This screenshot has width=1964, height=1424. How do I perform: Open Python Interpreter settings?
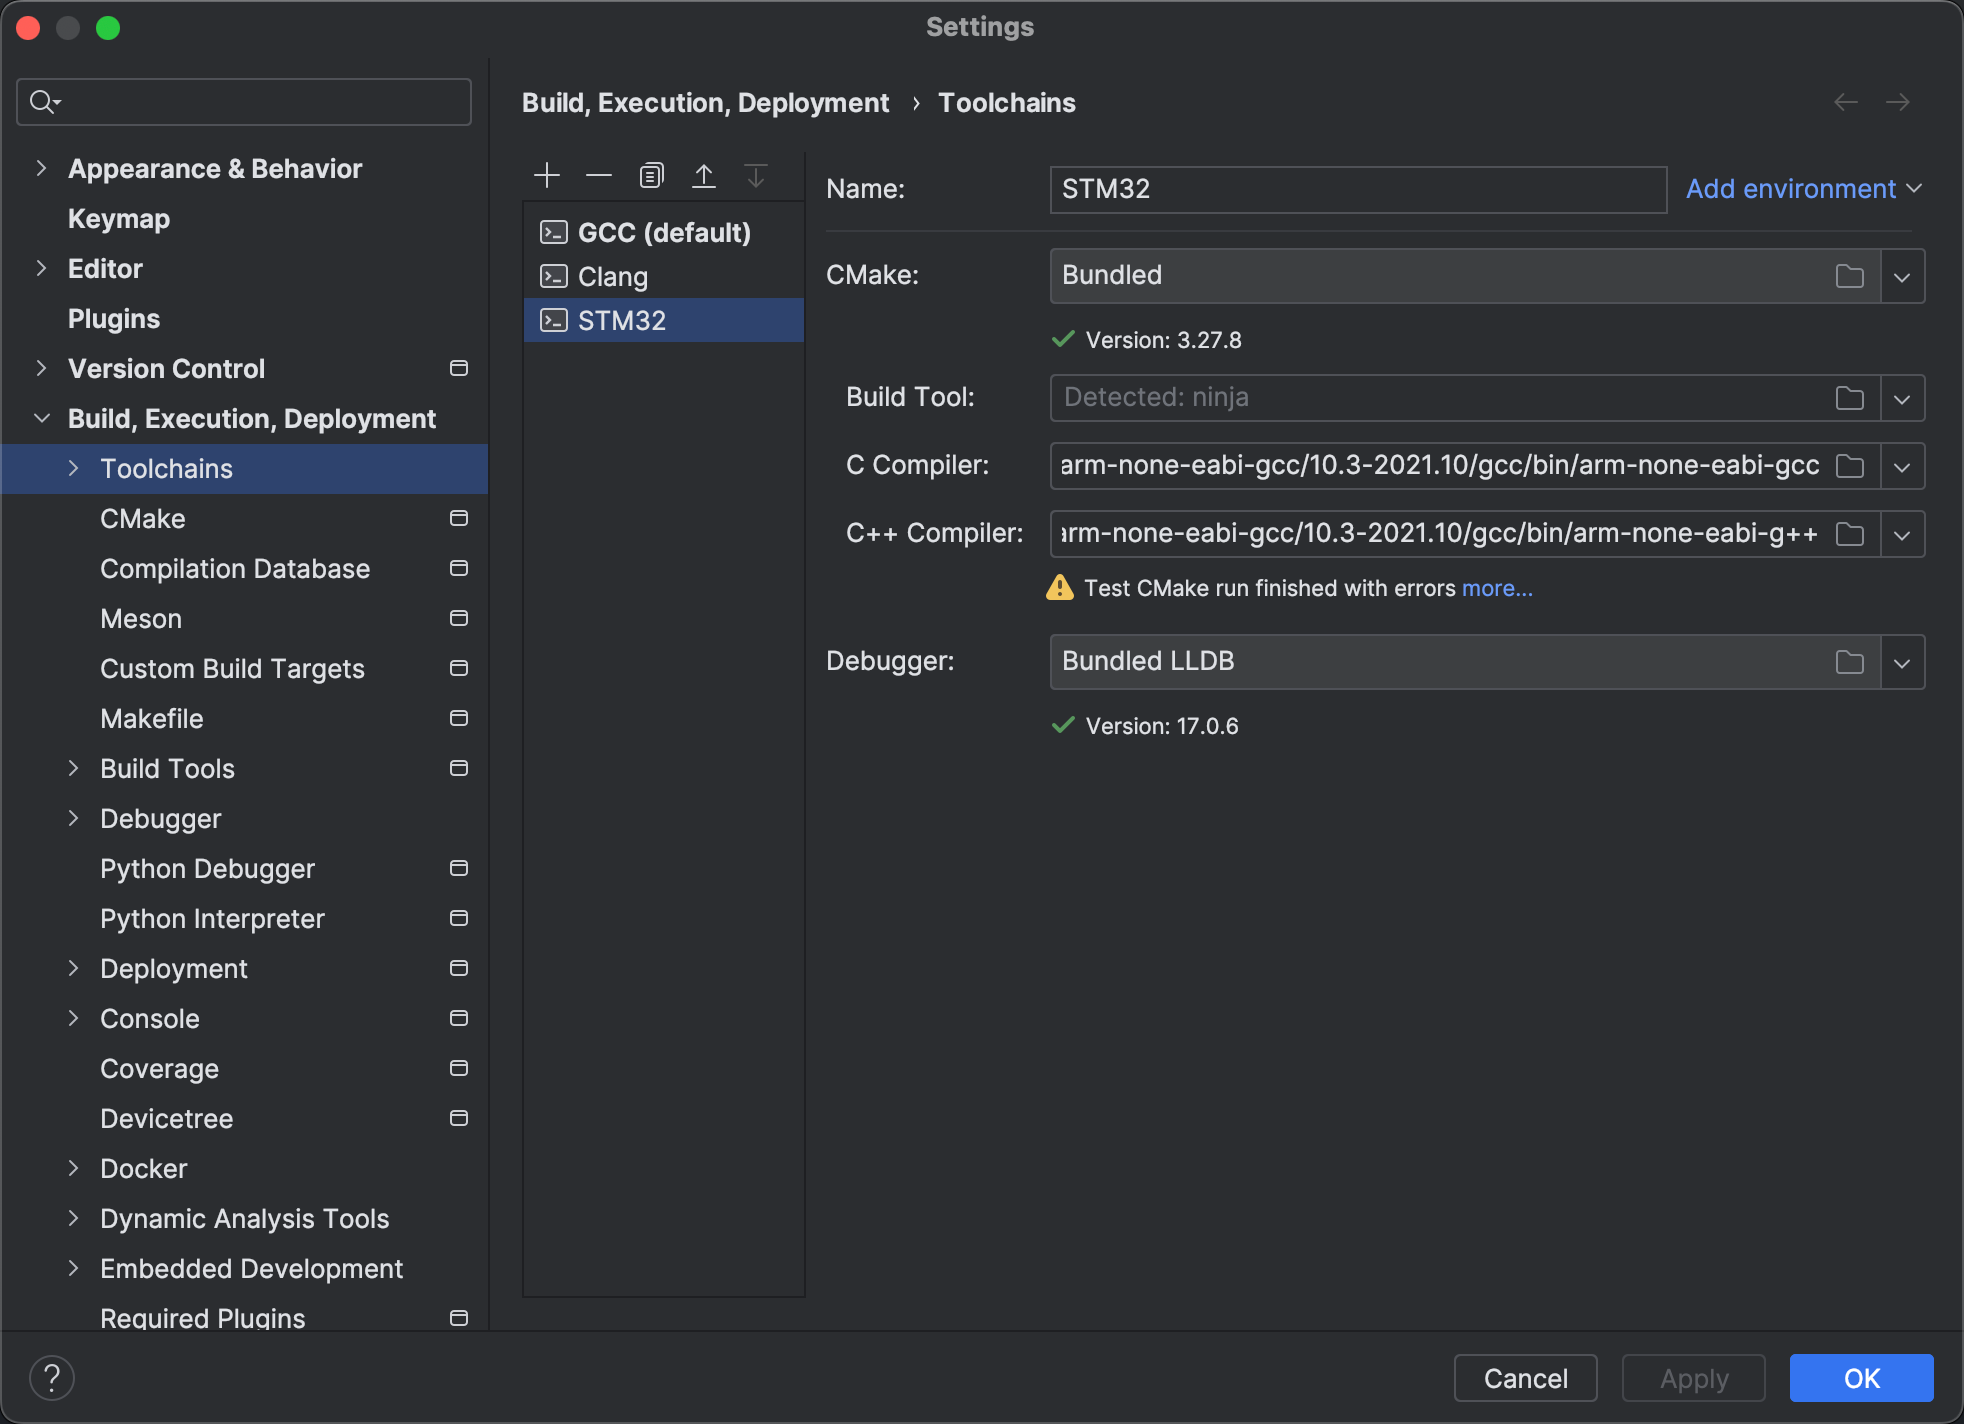[x=212, y=918]
